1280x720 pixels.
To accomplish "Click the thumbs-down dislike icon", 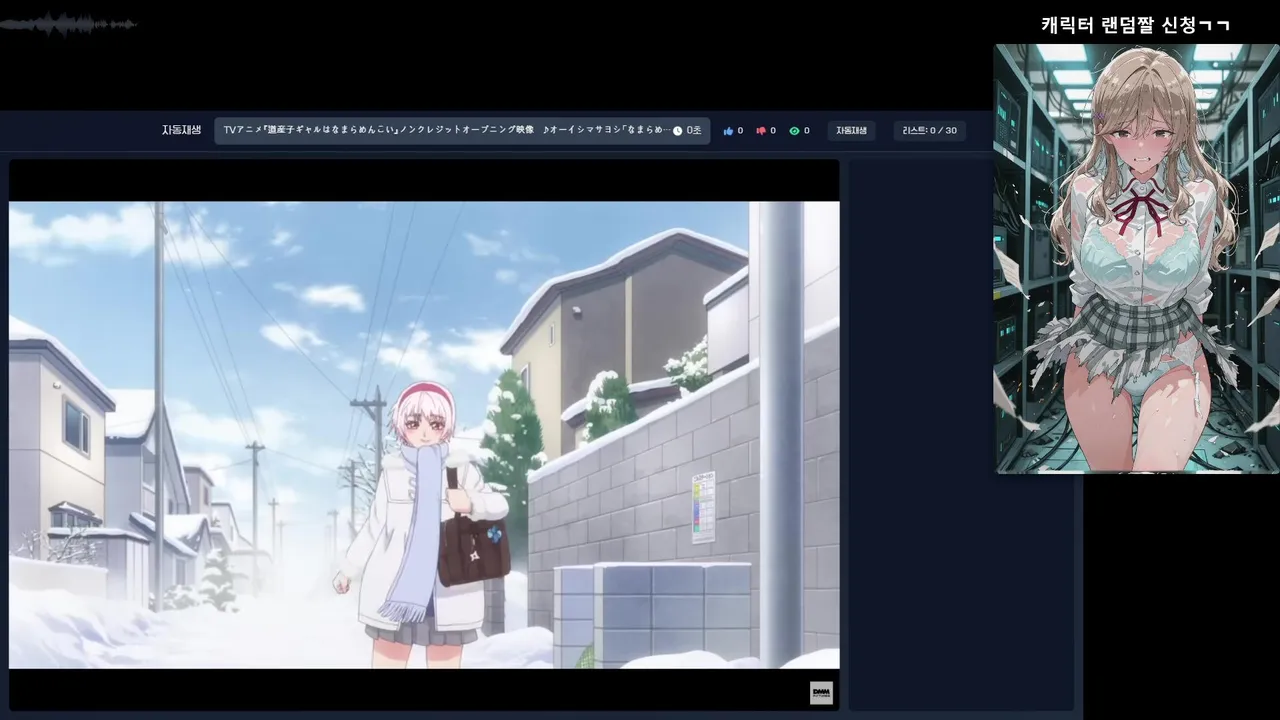I will click(761, 131).
